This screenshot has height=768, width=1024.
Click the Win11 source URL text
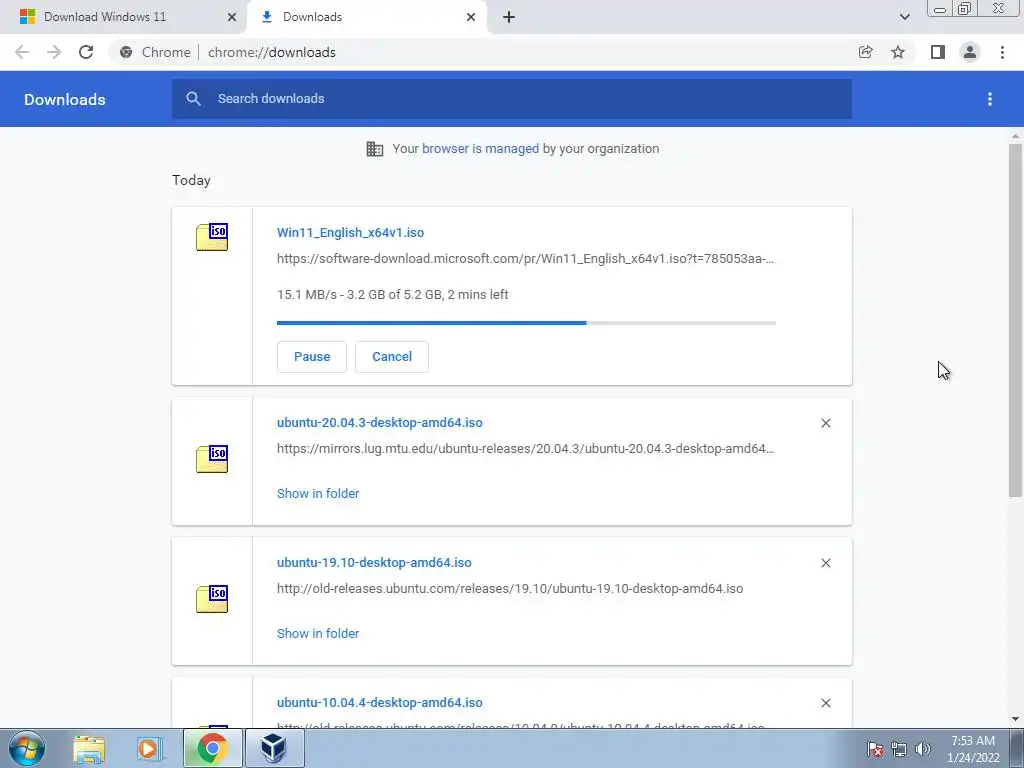tap(526, 259)
